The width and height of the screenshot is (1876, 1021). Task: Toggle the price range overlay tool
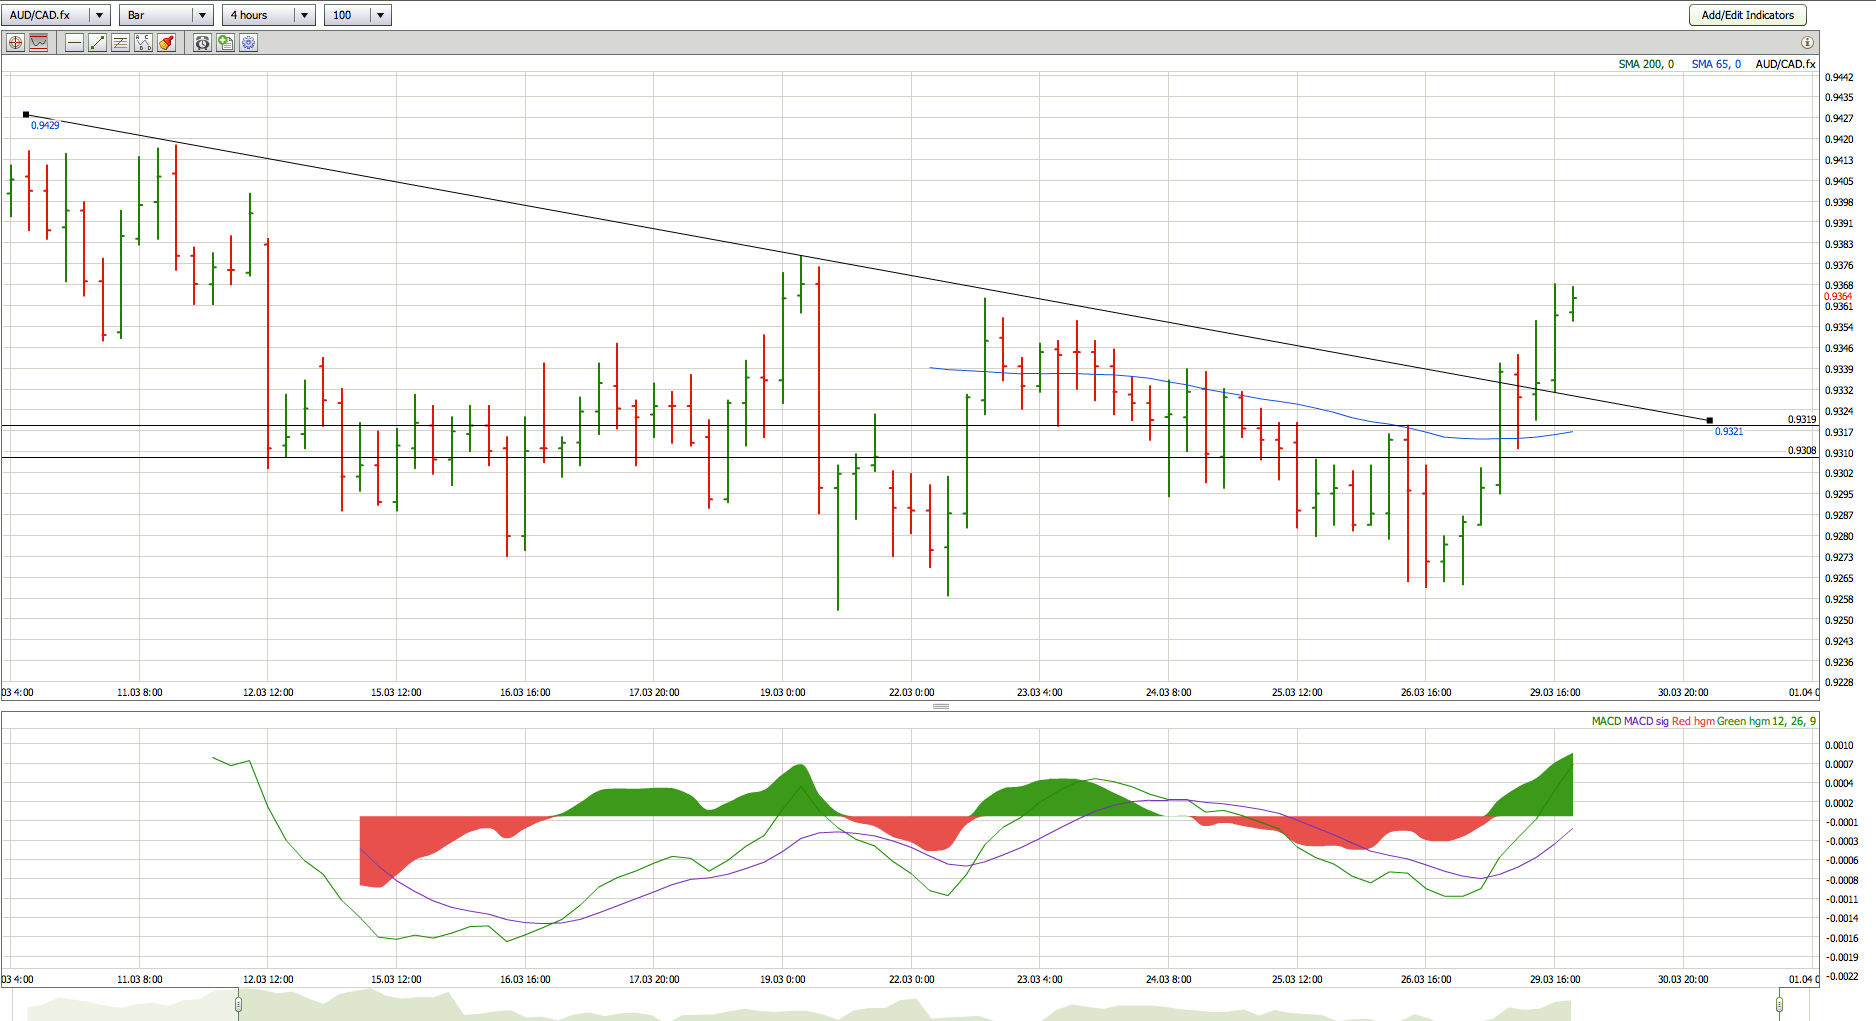point(39,43)
